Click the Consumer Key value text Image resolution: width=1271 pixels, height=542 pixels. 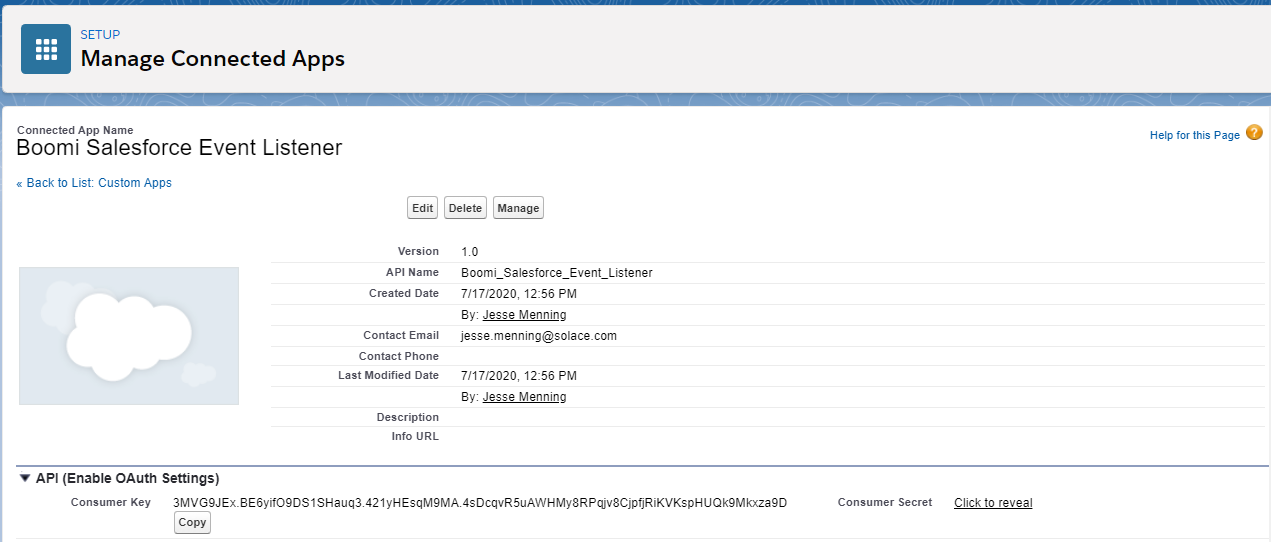(480, 503)
